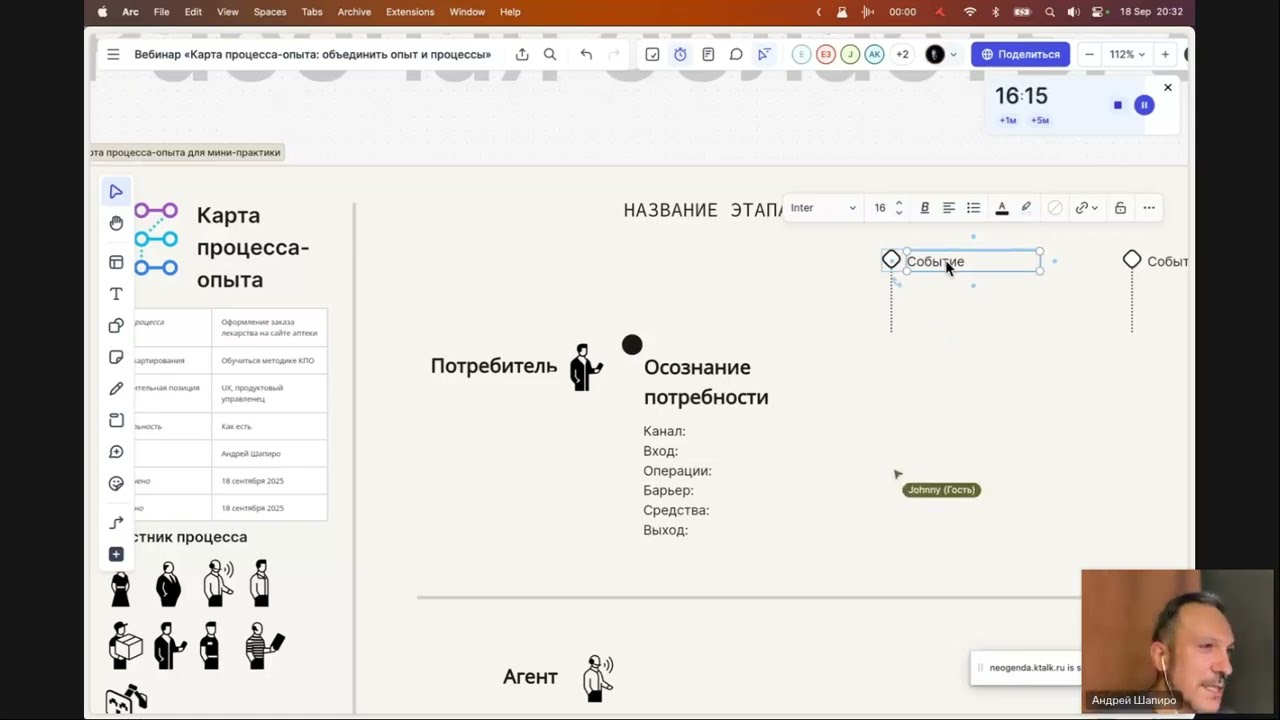Click collaborator avatar E3
The image size is (1280, 720).
[x=825, y=54]
